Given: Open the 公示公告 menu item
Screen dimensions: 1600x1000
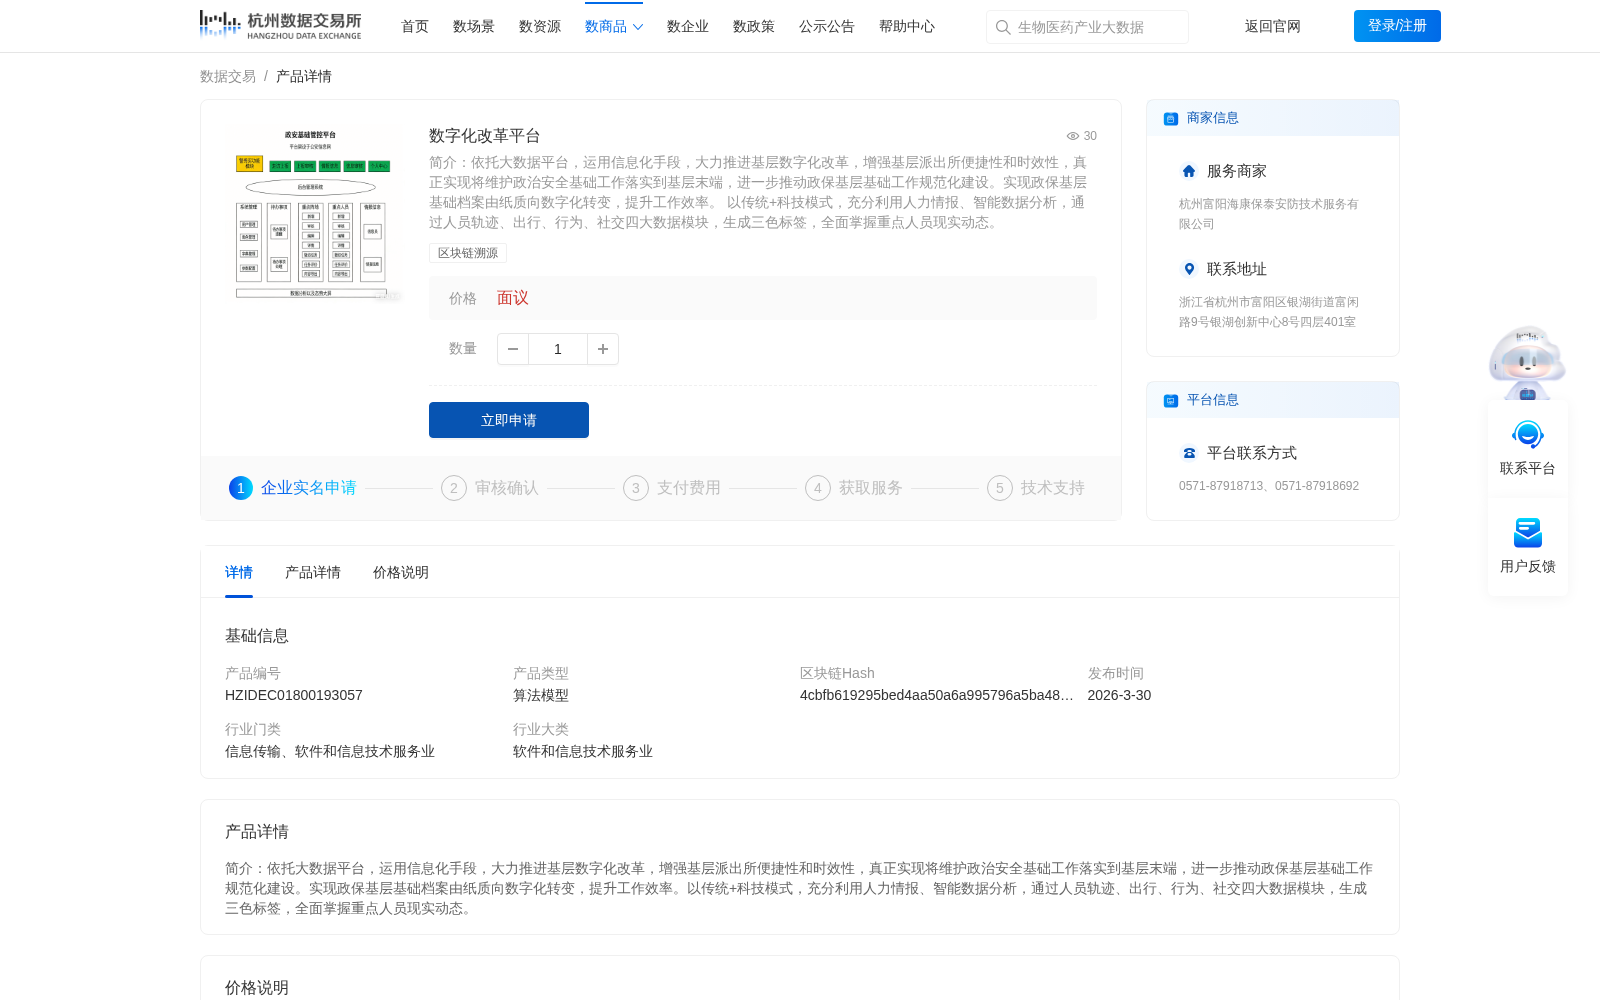Looking at the screenshot, I should [827, 26].
